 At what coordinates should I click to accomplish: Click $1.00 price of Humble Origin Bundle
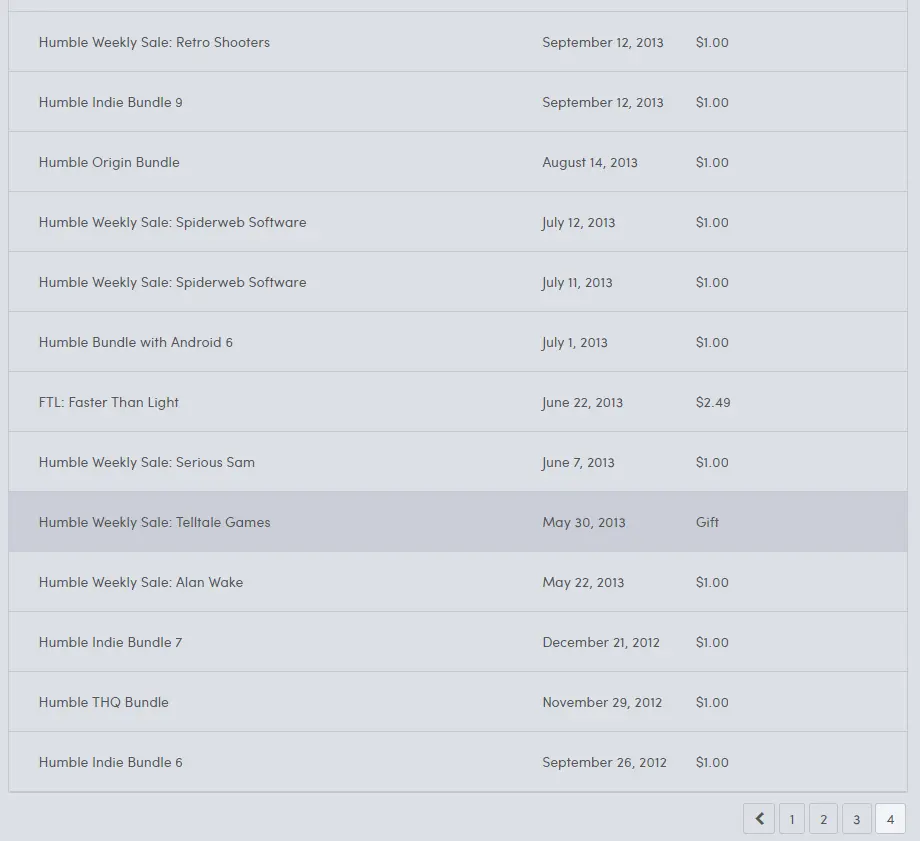click(x=712, y=163)
